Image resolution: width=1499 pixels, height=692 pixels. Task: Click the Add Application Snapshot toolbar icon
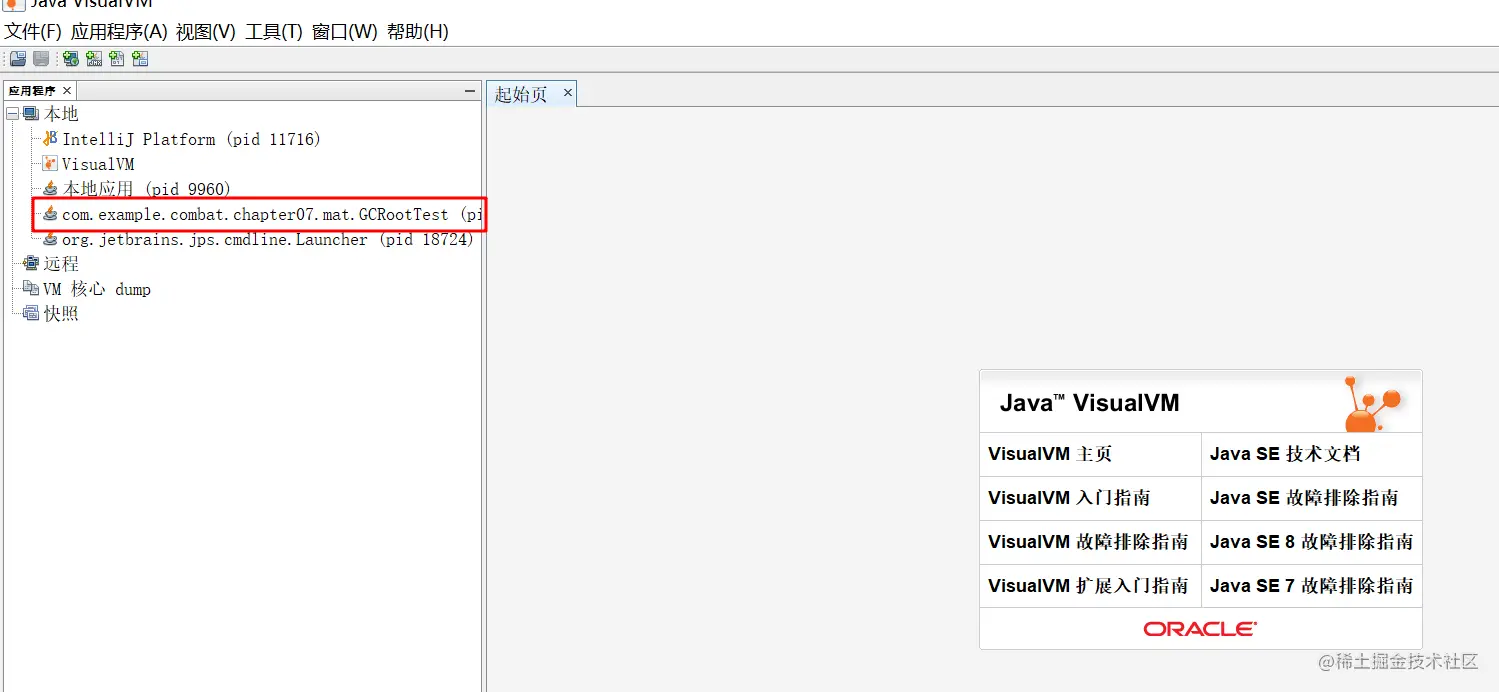pyautogui.click(x=140, y=59)
